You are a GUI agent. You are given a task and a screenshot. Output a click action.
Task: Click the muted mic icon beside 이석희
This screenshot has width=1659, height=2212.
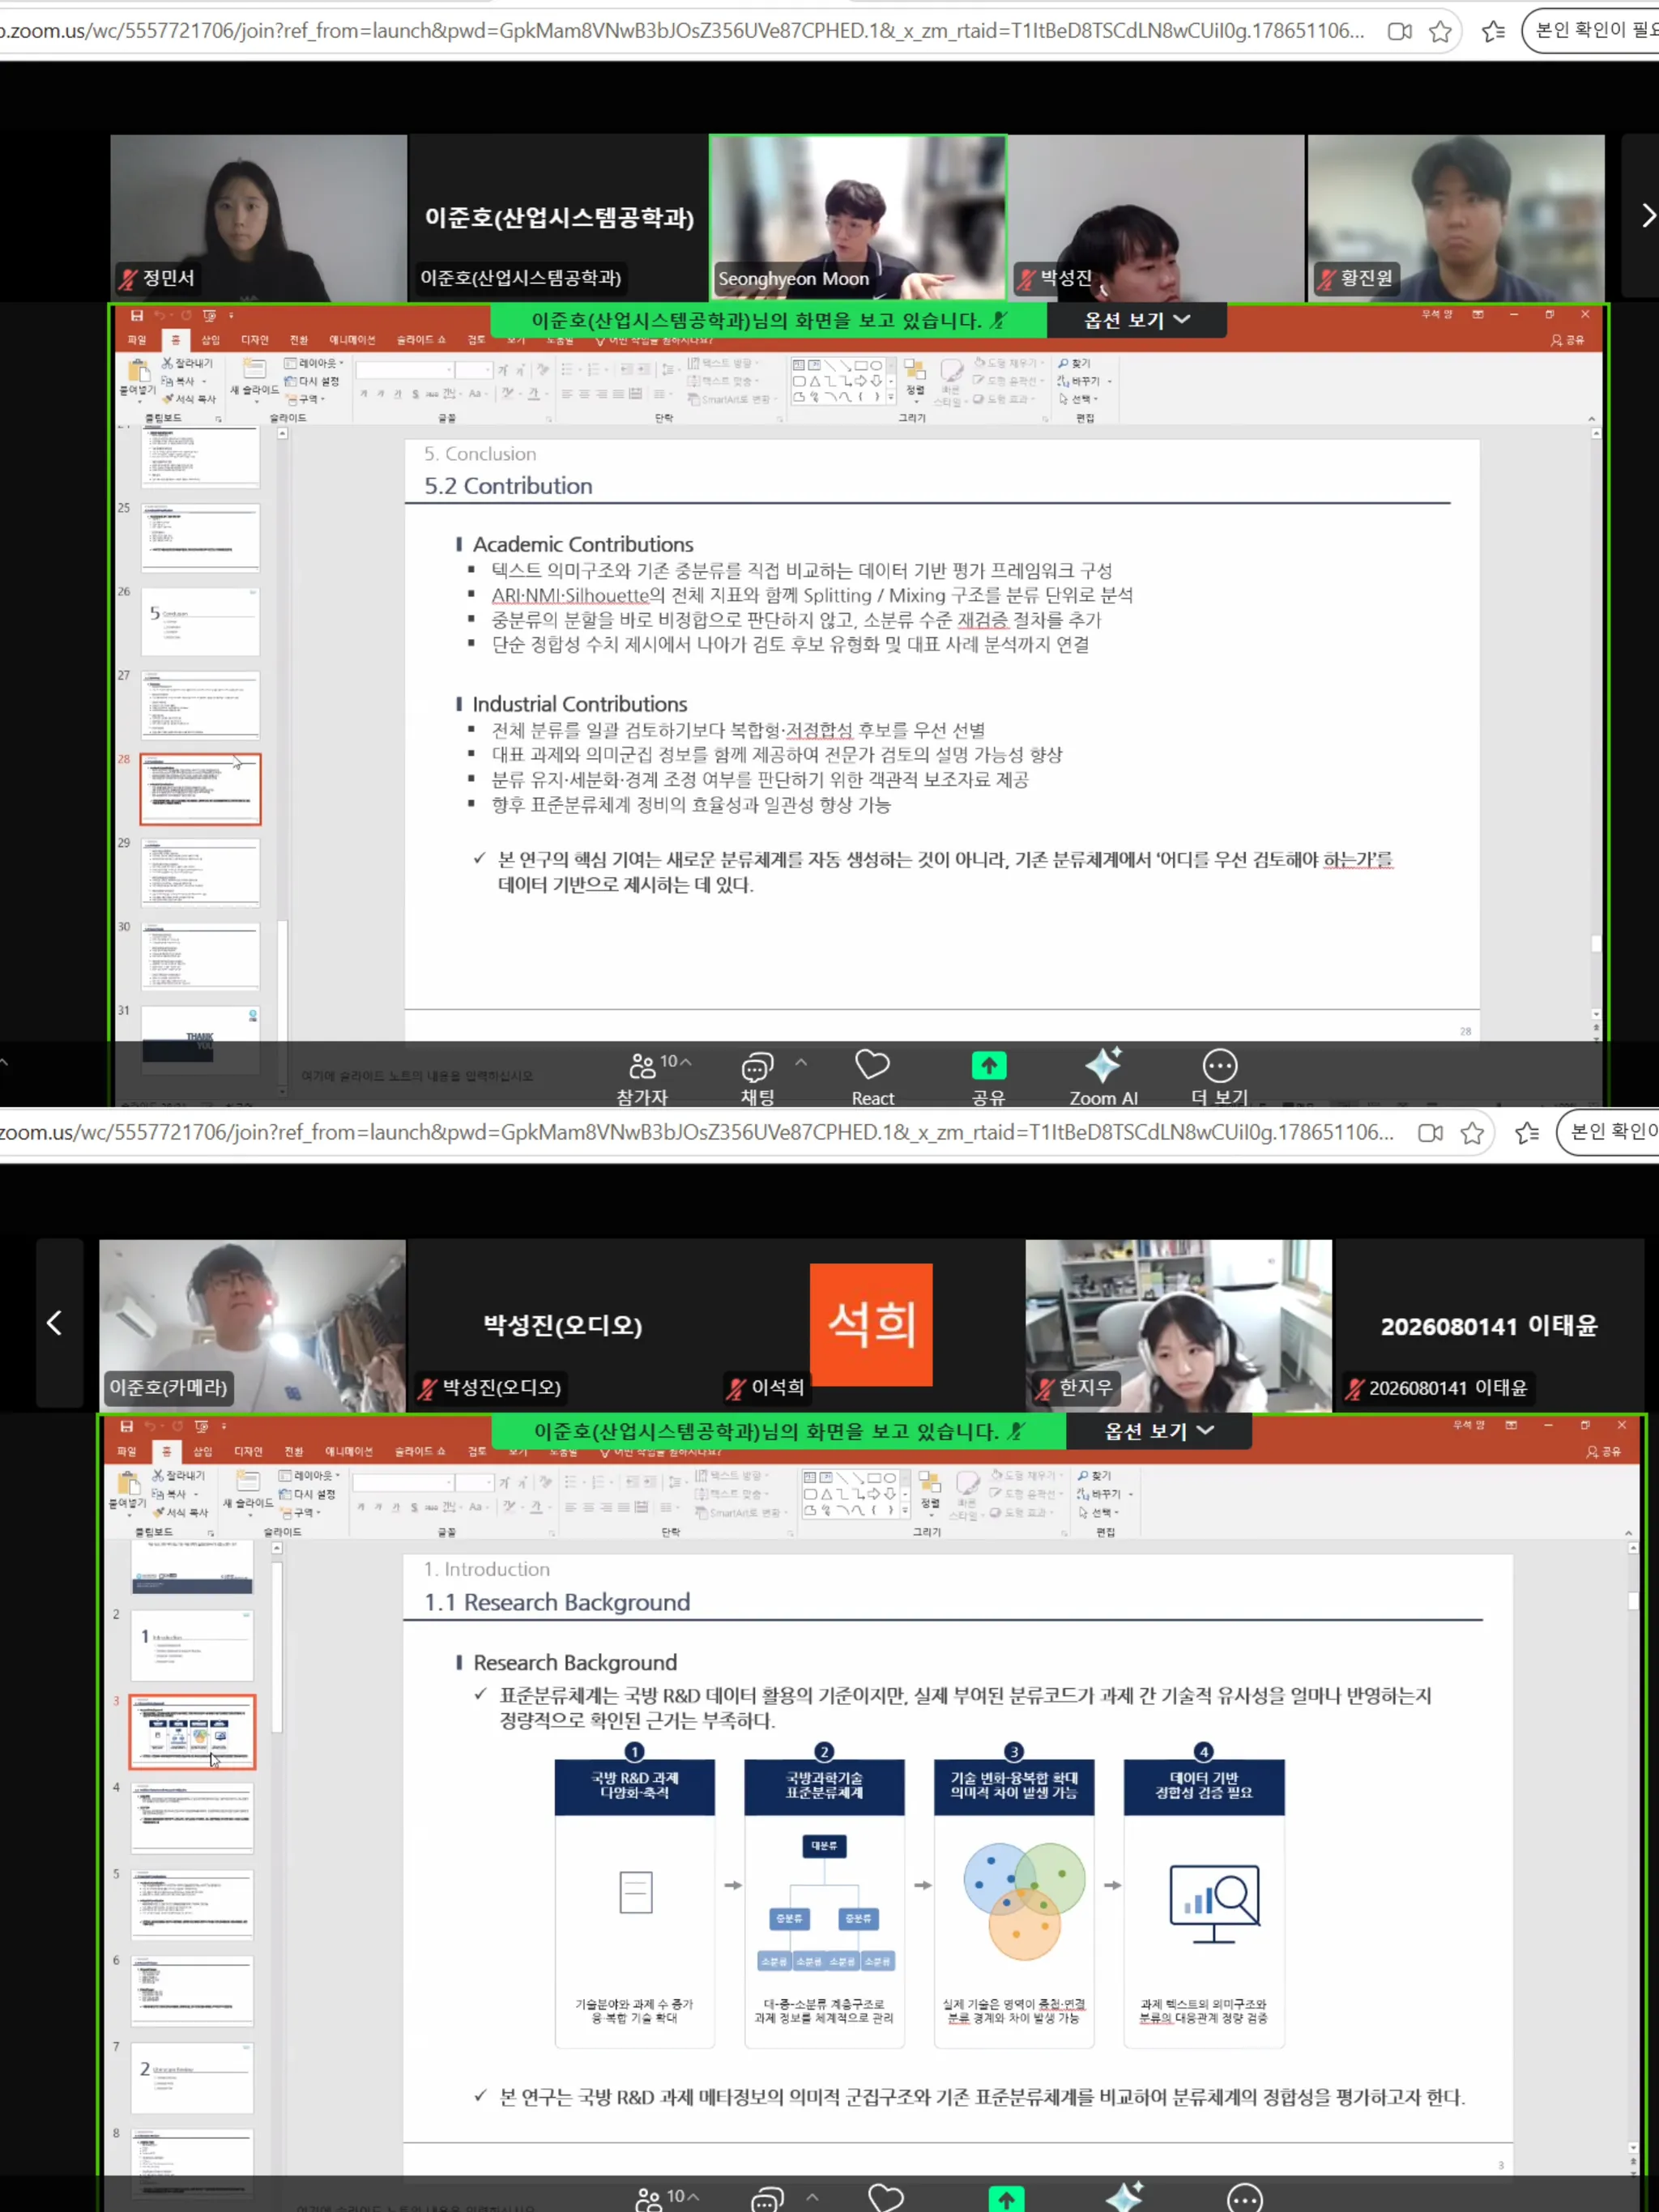tap(737, 1388)
